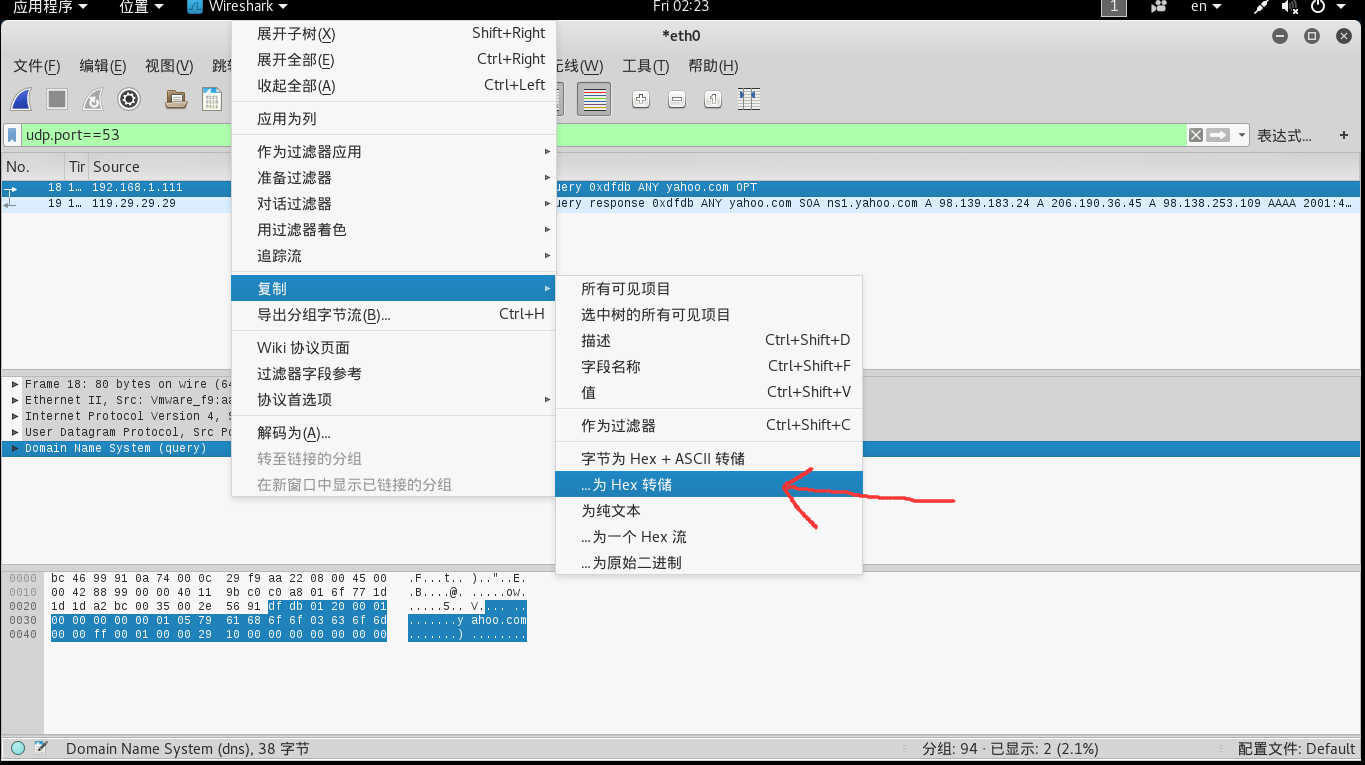The height and width of the screenshot is (765, 1365).
Task: Open 过滤器字段参考
Action: tap(394, 374)
